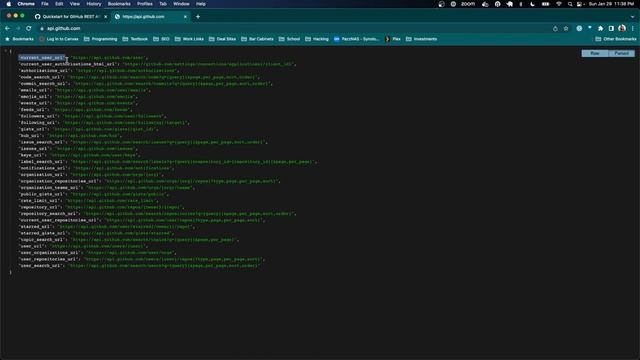The height and width of the screenshot is (360, 640).
Task: Open the Profiles menu
Action: [x=144, y=4]
